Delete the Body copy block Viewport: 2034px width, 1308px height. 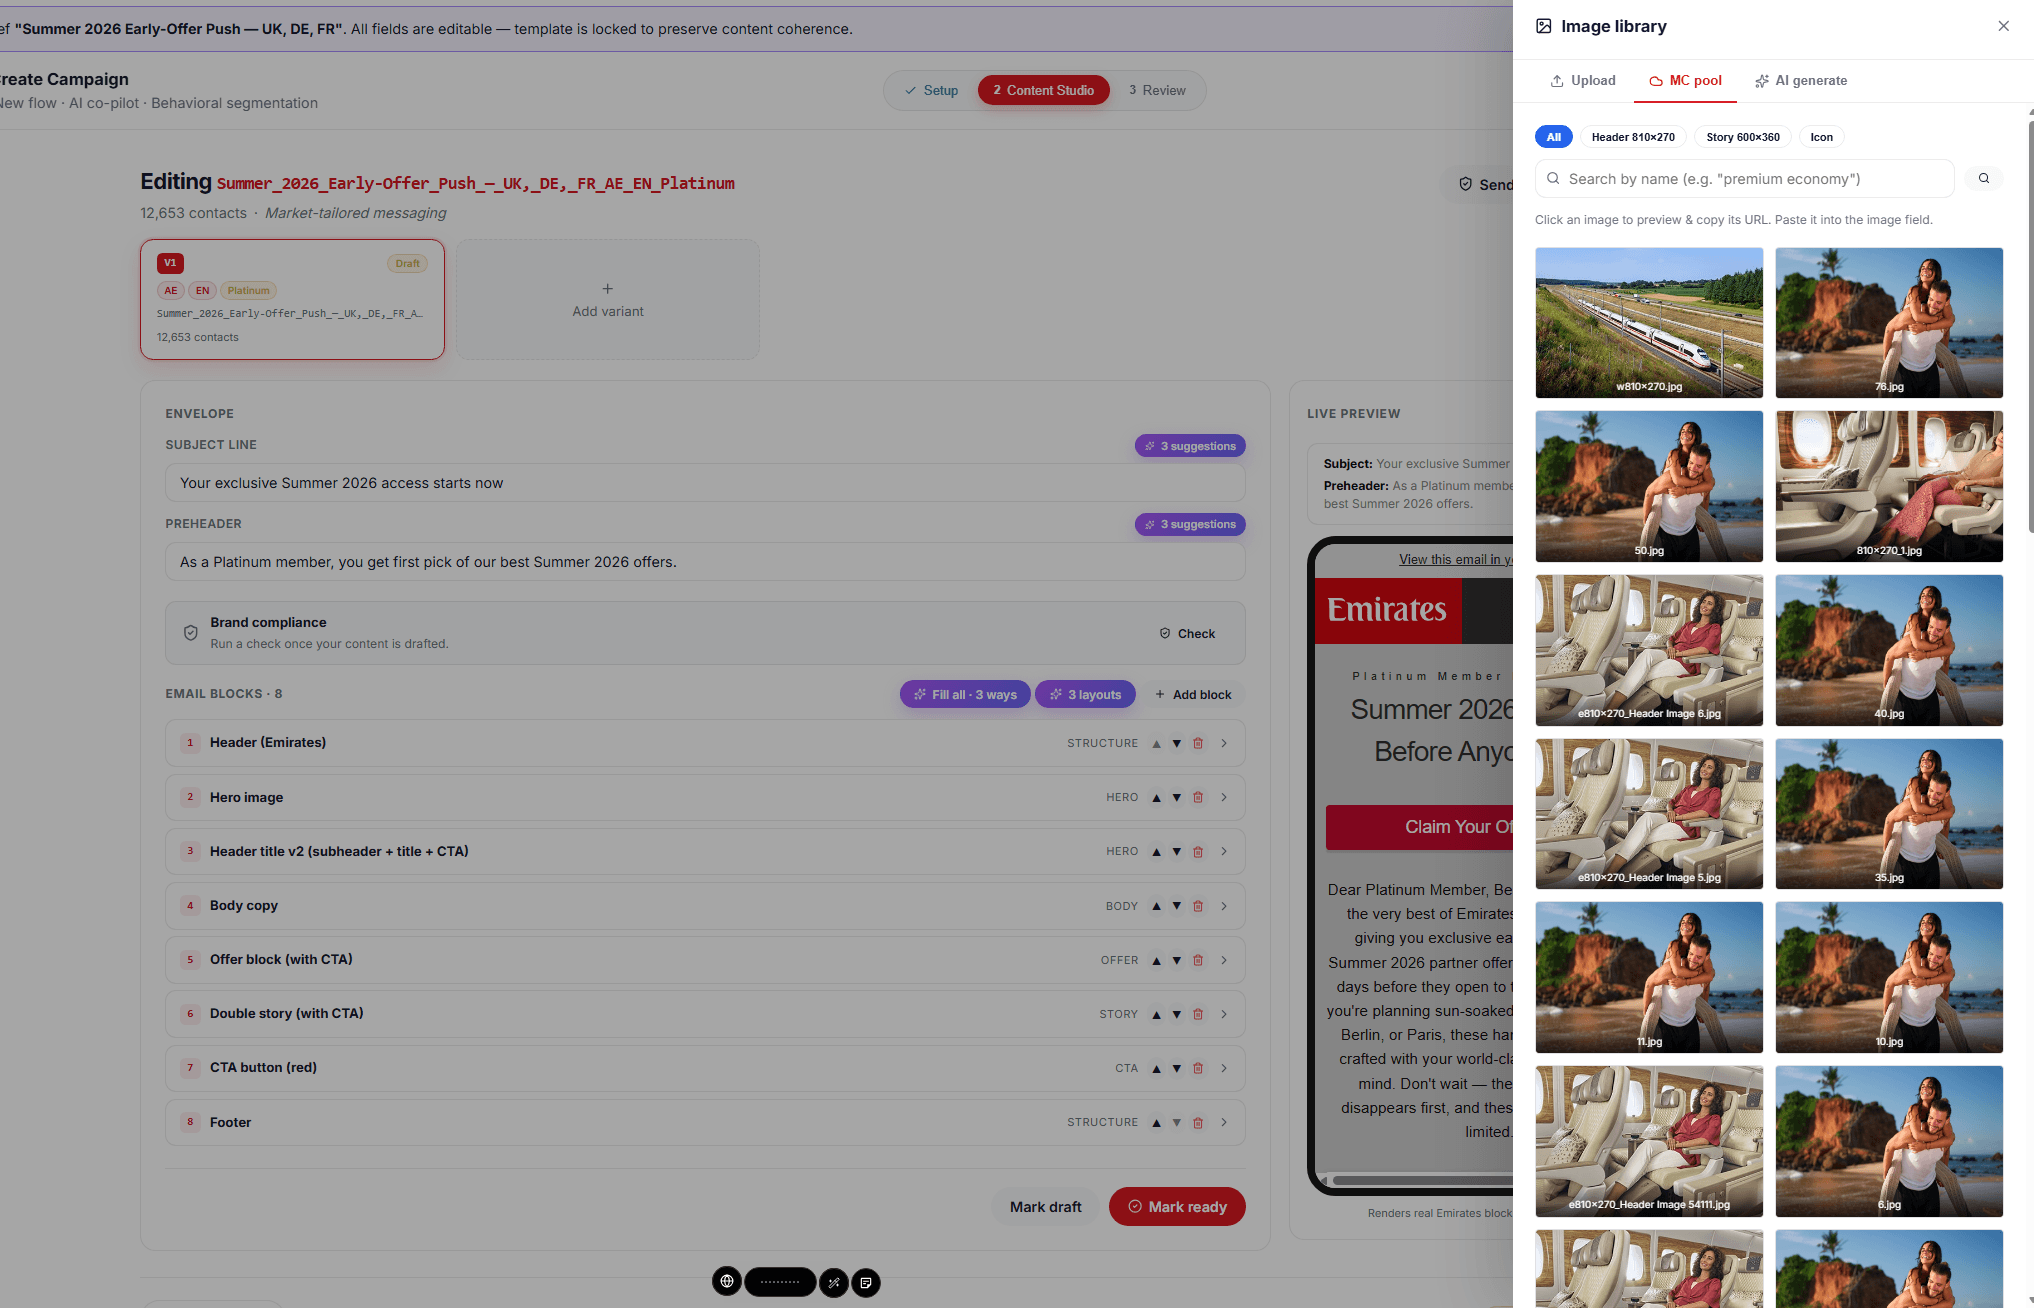click(1198, 906)
